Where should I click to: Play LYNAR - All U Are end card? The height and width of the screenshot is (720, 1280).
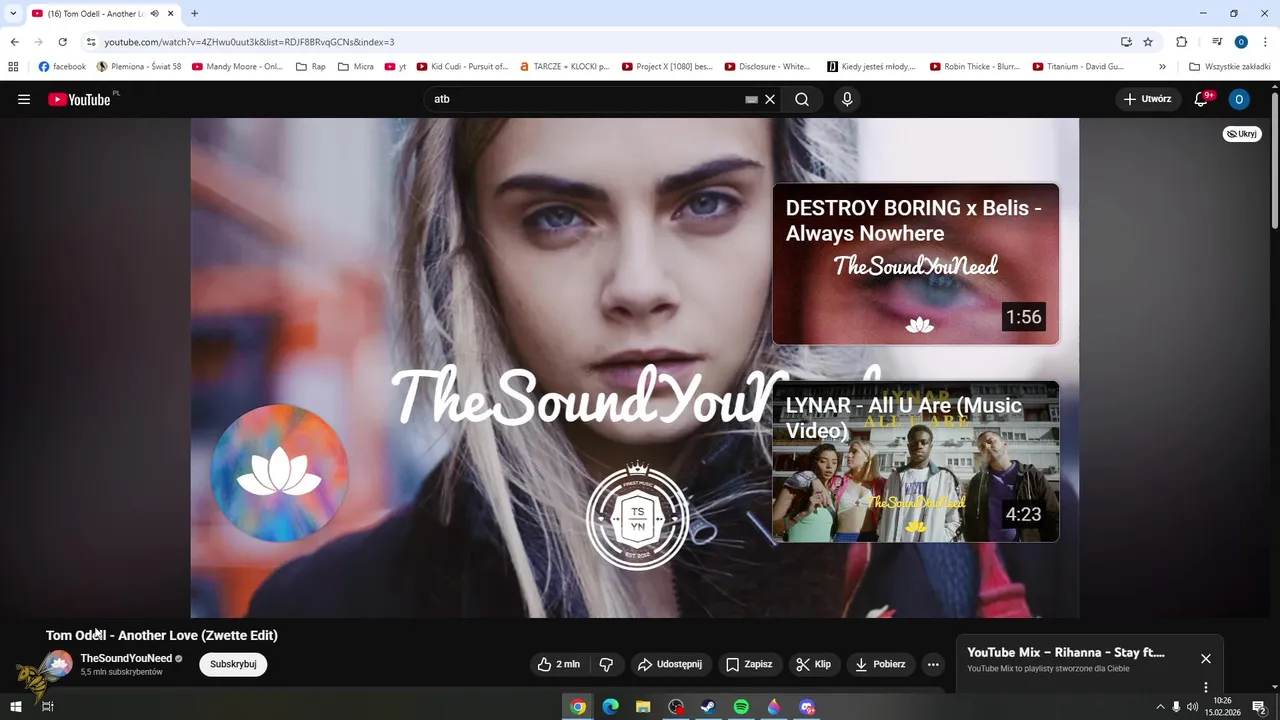point(915,462)
